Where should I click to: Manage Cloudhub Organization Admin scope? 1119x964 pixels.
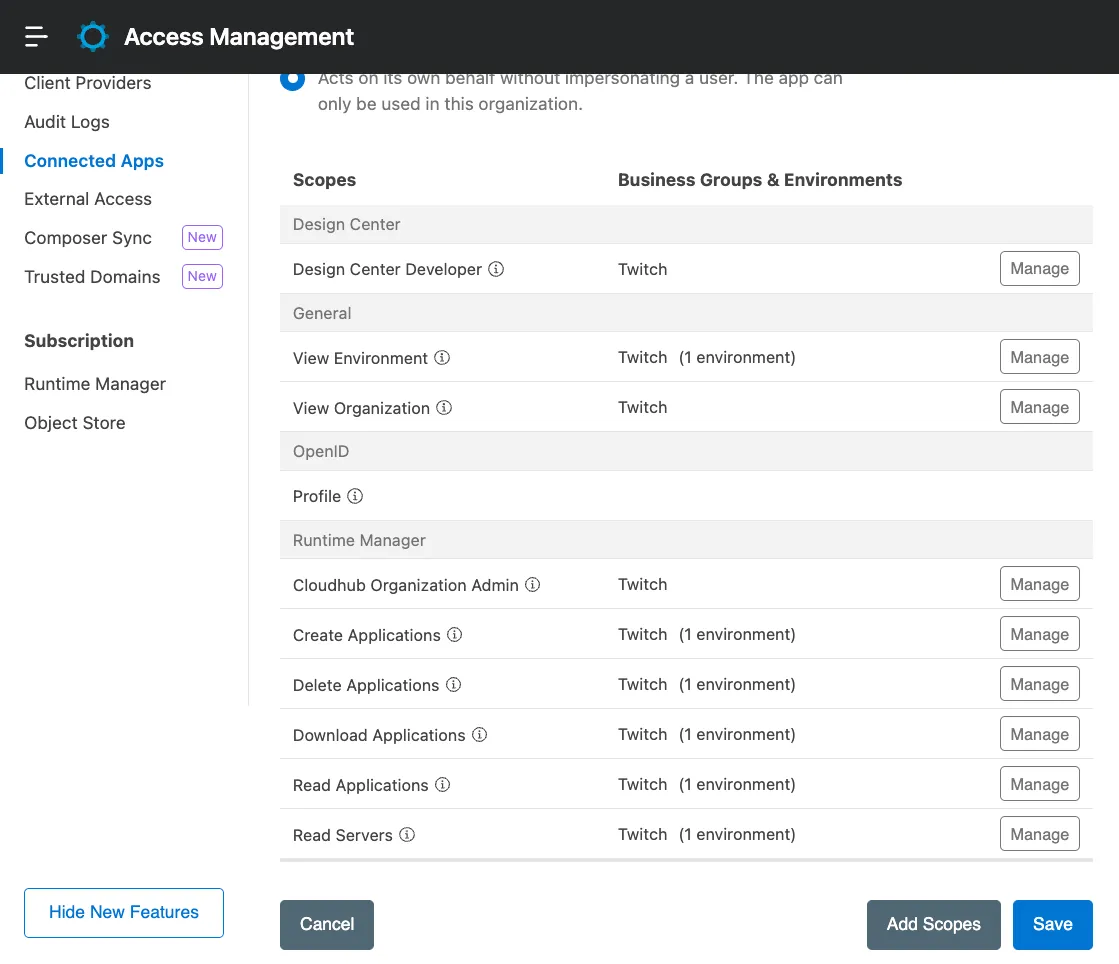coord(1039,584)
